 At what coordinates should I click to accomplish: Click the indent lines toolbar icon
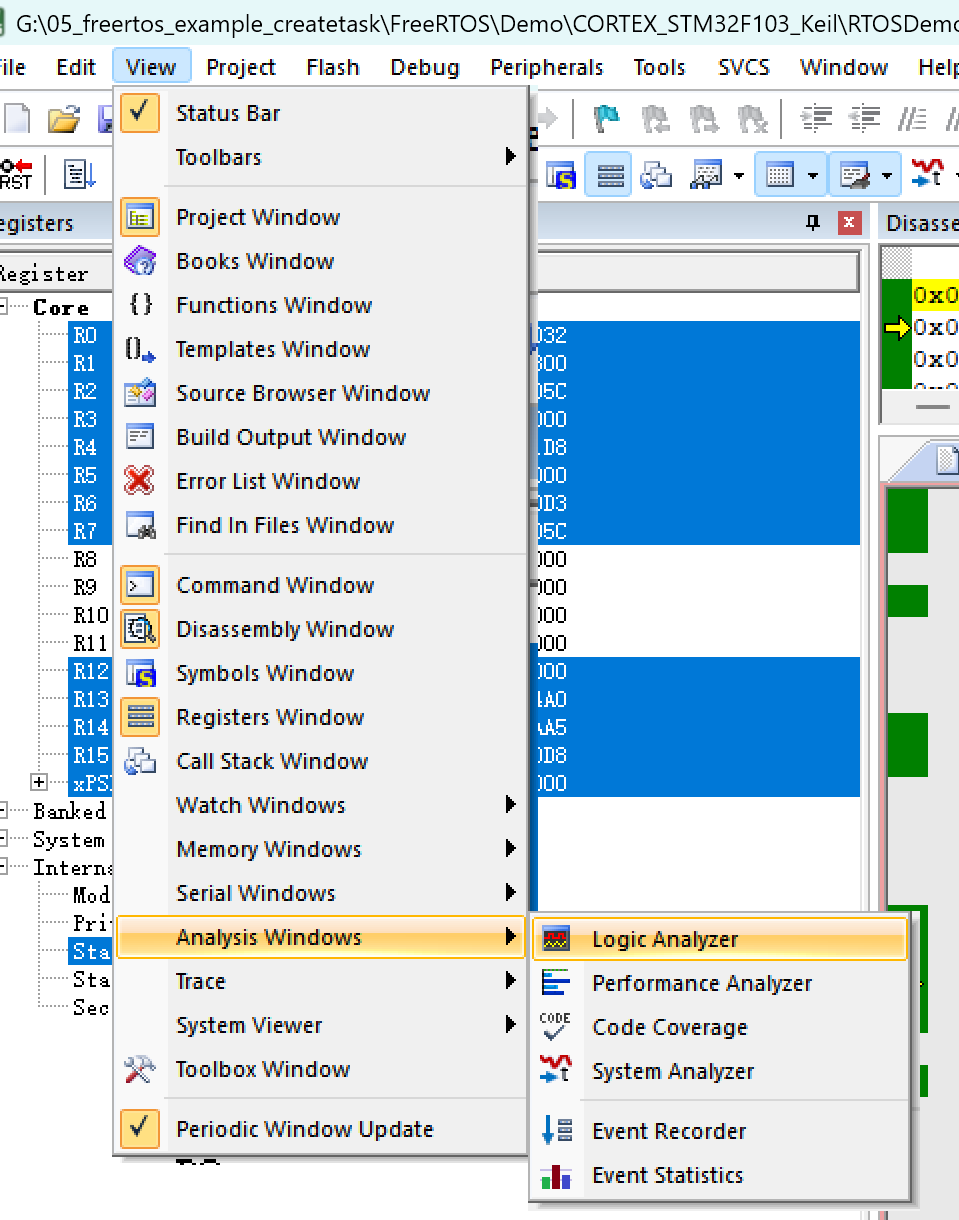click(818, 120)
